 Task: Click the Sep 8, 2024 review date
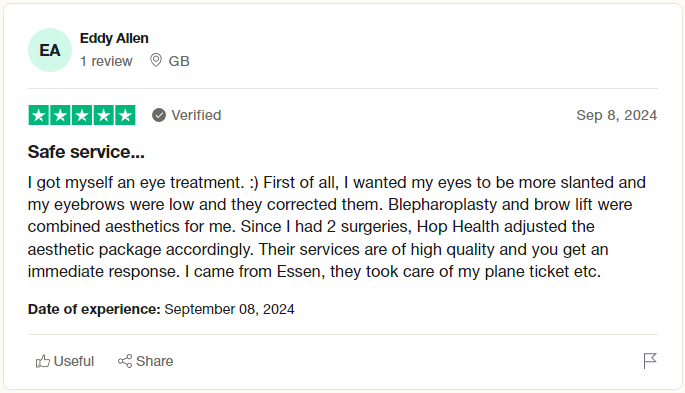click(x=616, y=115)
